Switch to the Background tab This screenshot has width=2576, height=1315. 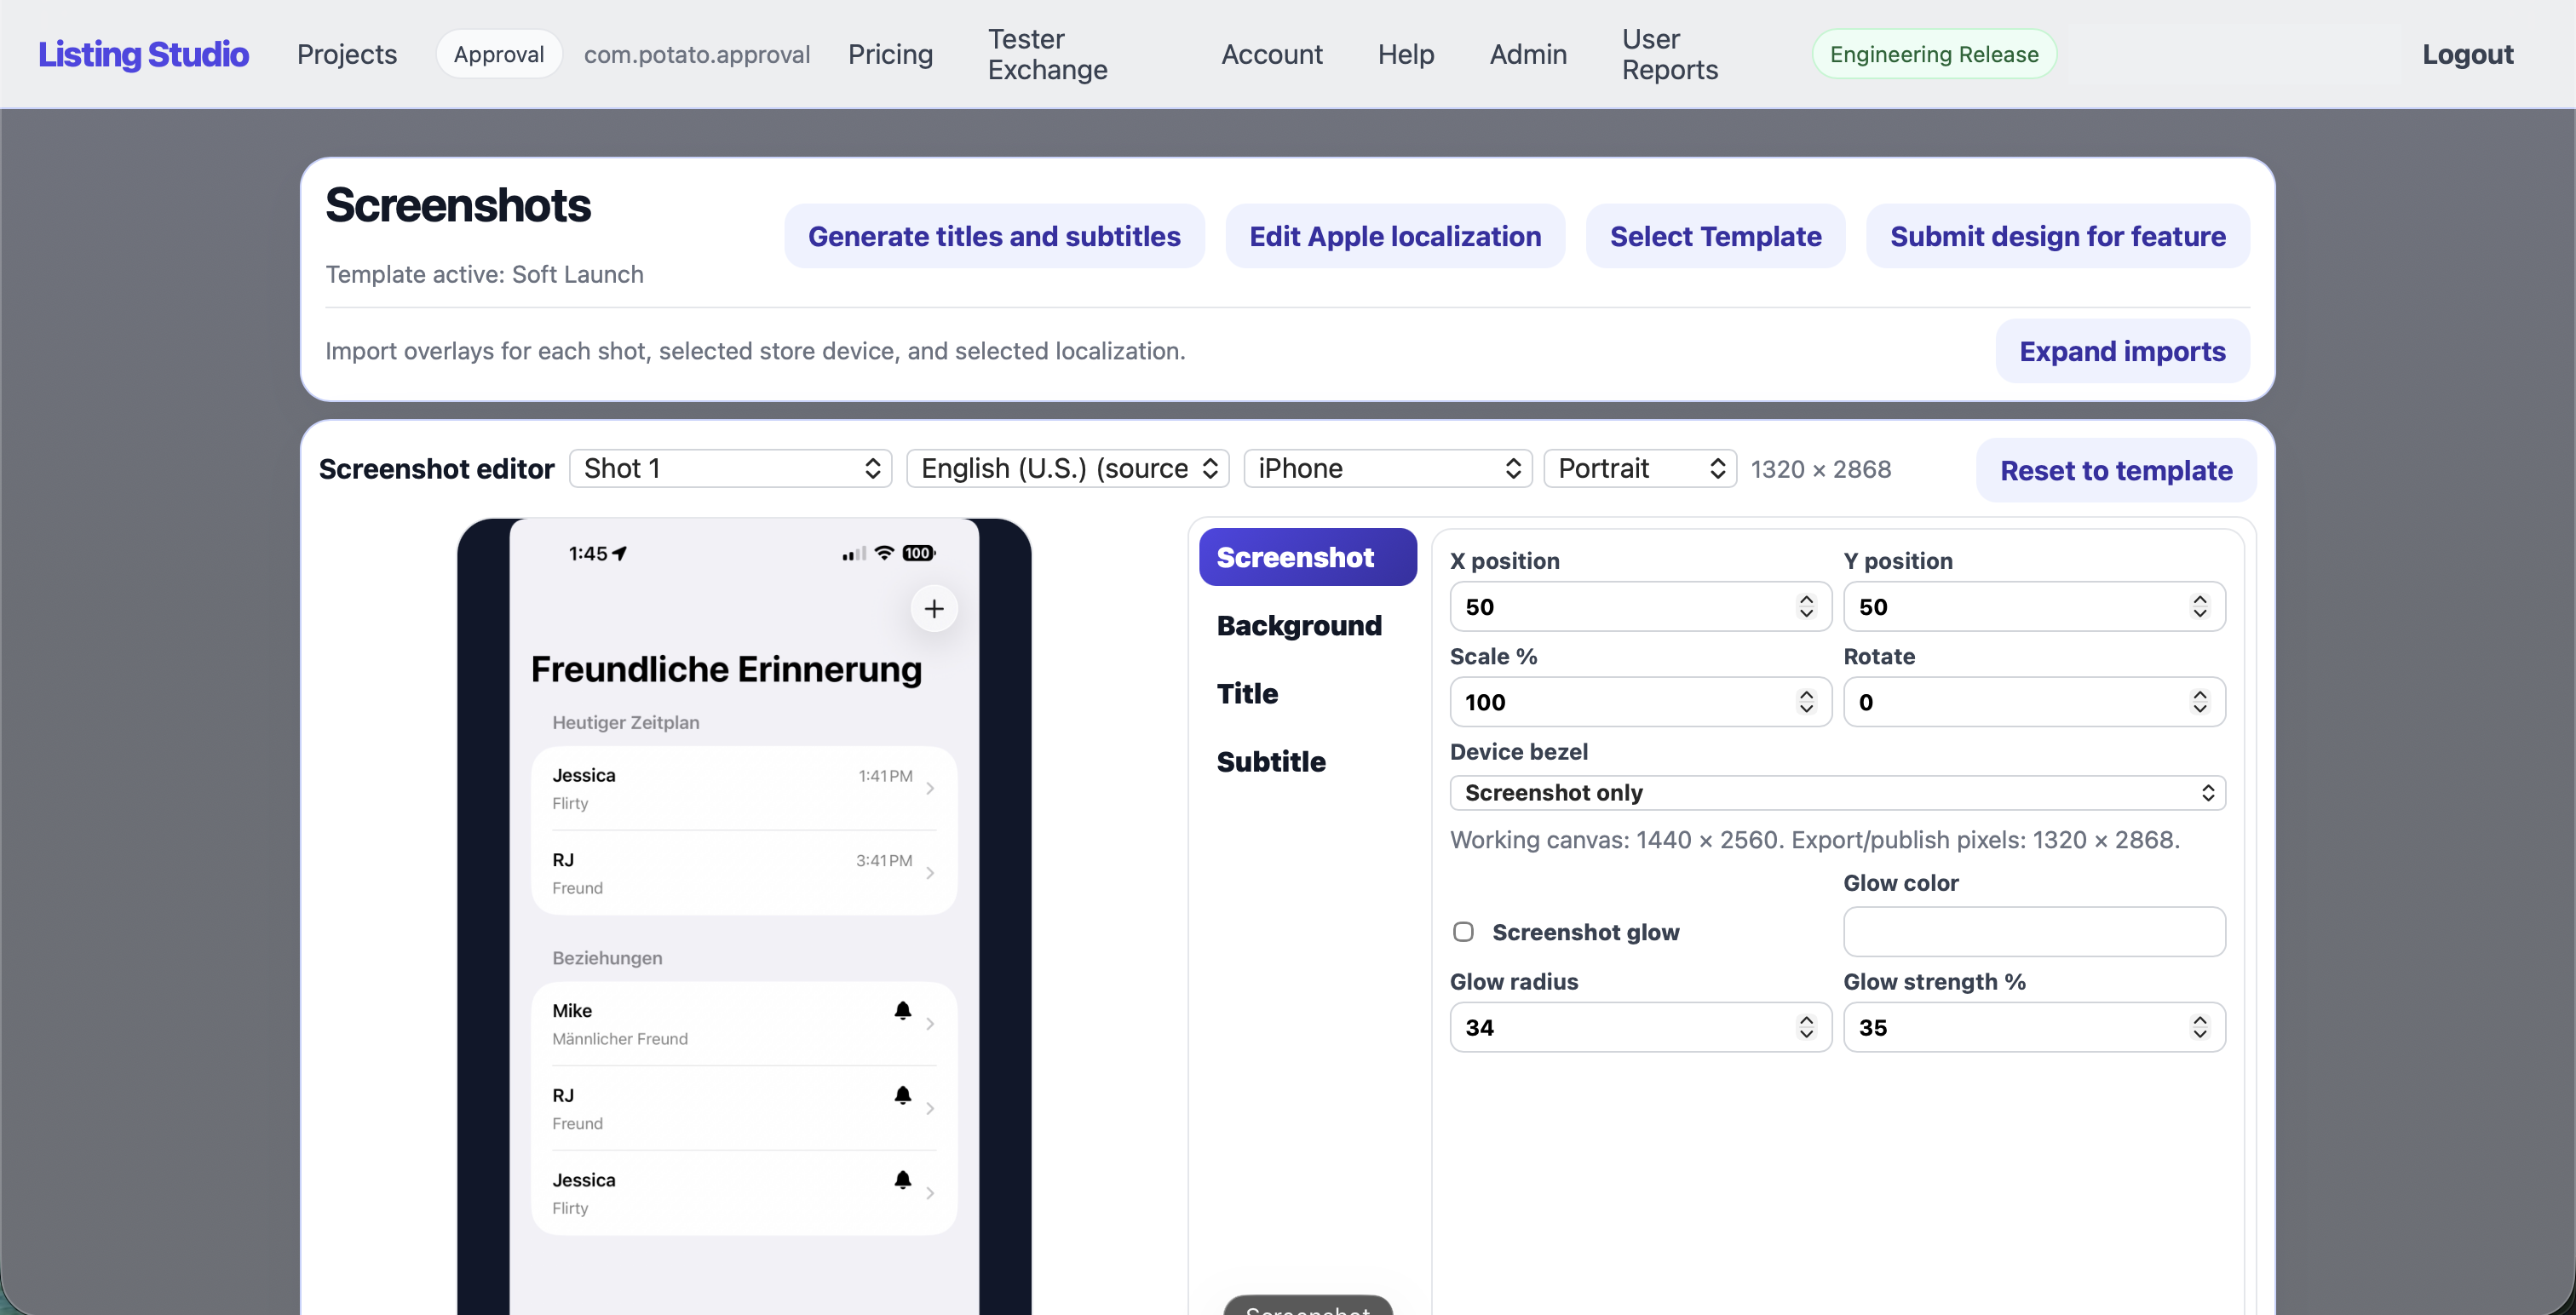tap(1299, 625)
